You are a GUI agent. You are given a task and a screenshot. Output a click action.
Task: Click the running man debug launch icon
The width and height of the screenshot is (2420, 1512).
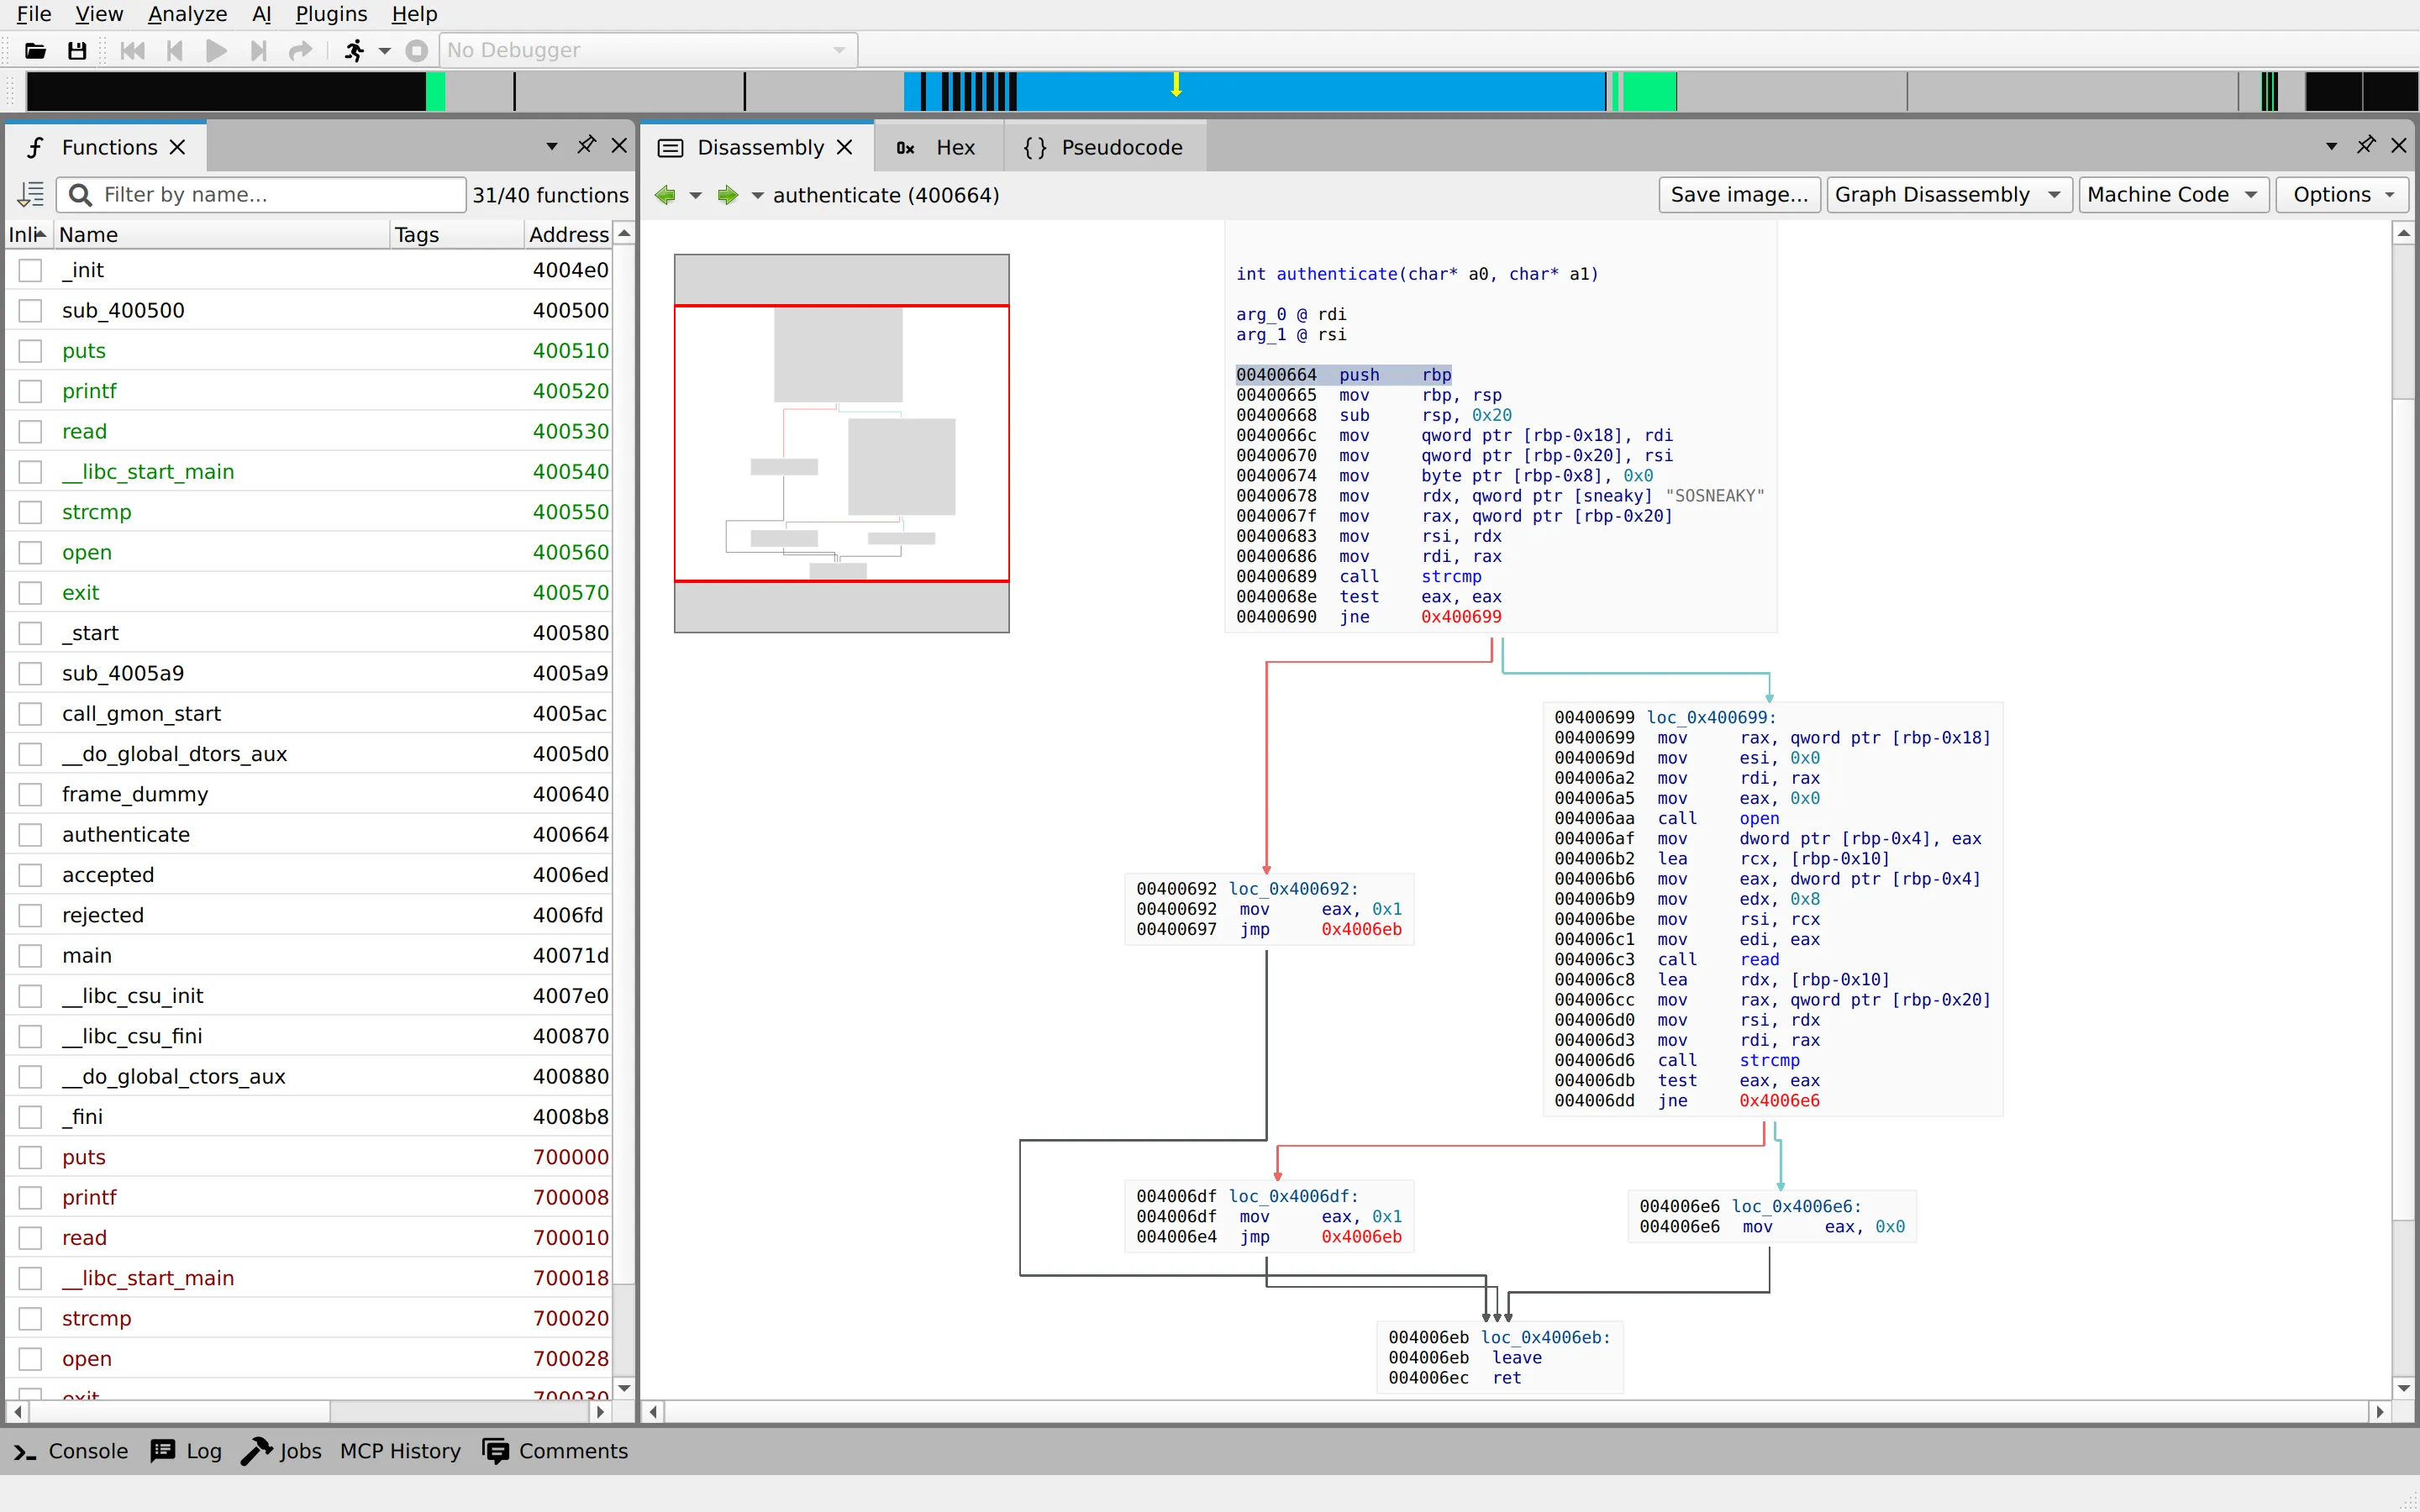pyautogui.click(x=354, y=50)
